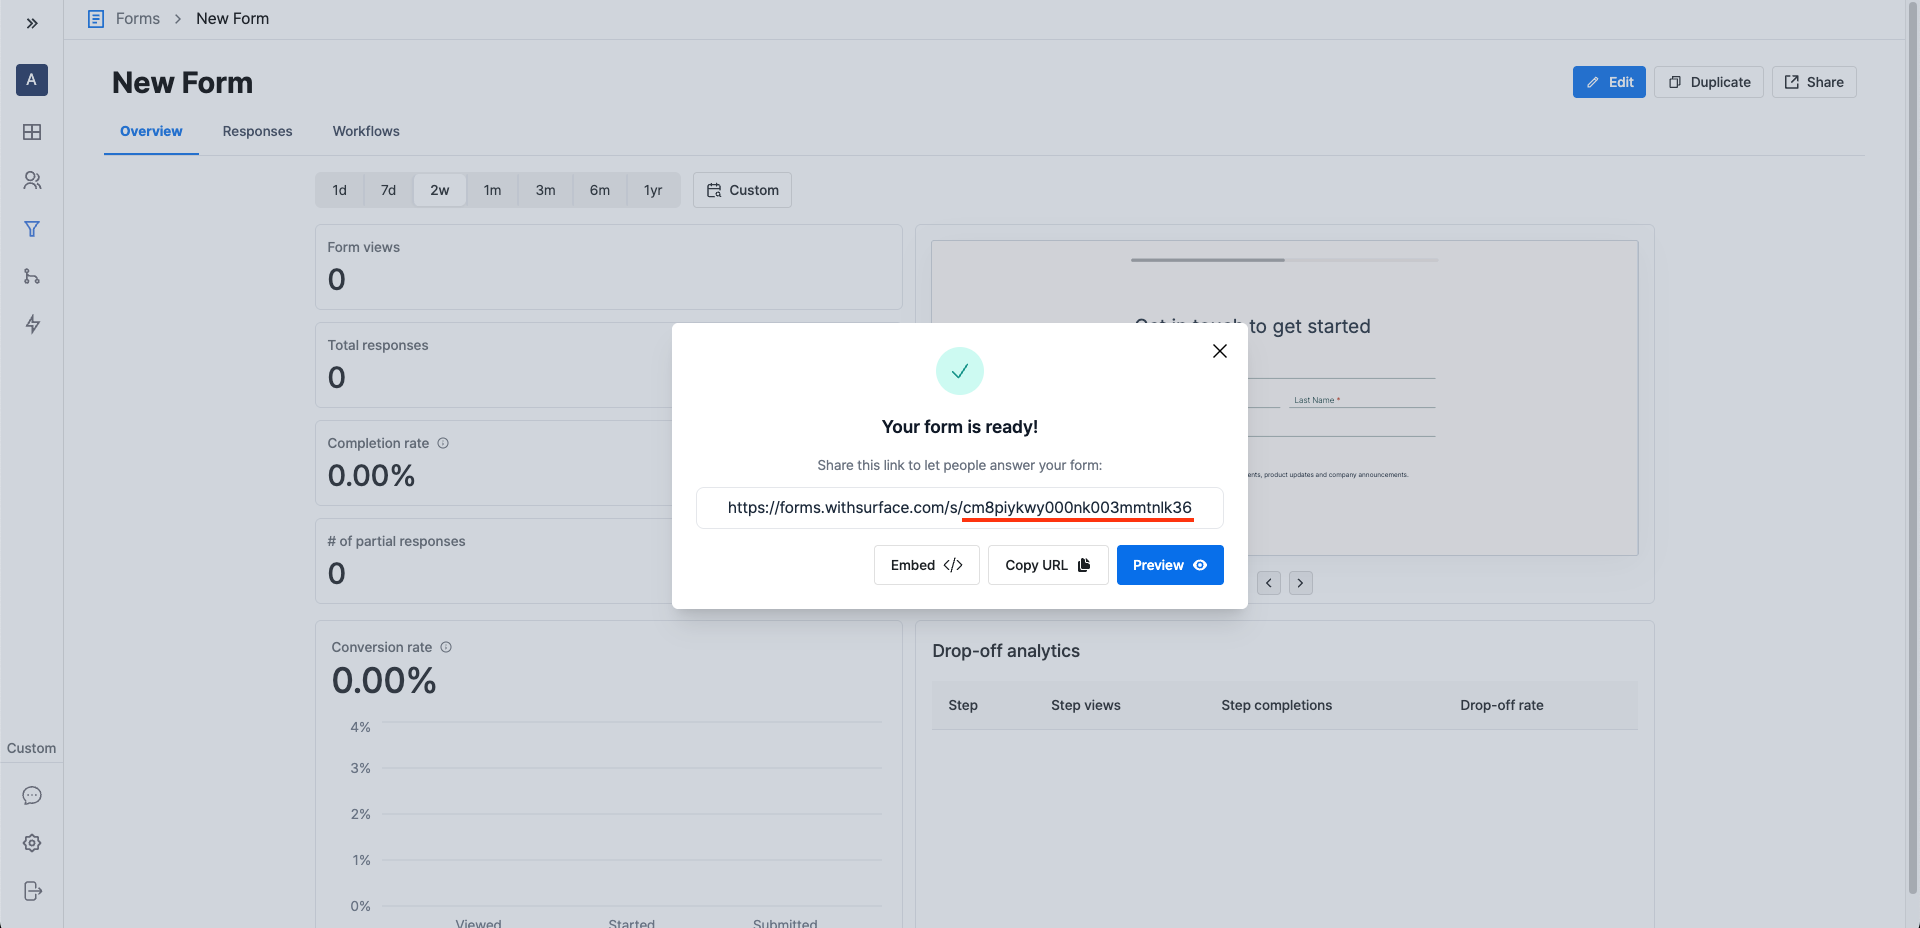
Task: Select the shareable form link text field
Action: [x=959, y=508]
